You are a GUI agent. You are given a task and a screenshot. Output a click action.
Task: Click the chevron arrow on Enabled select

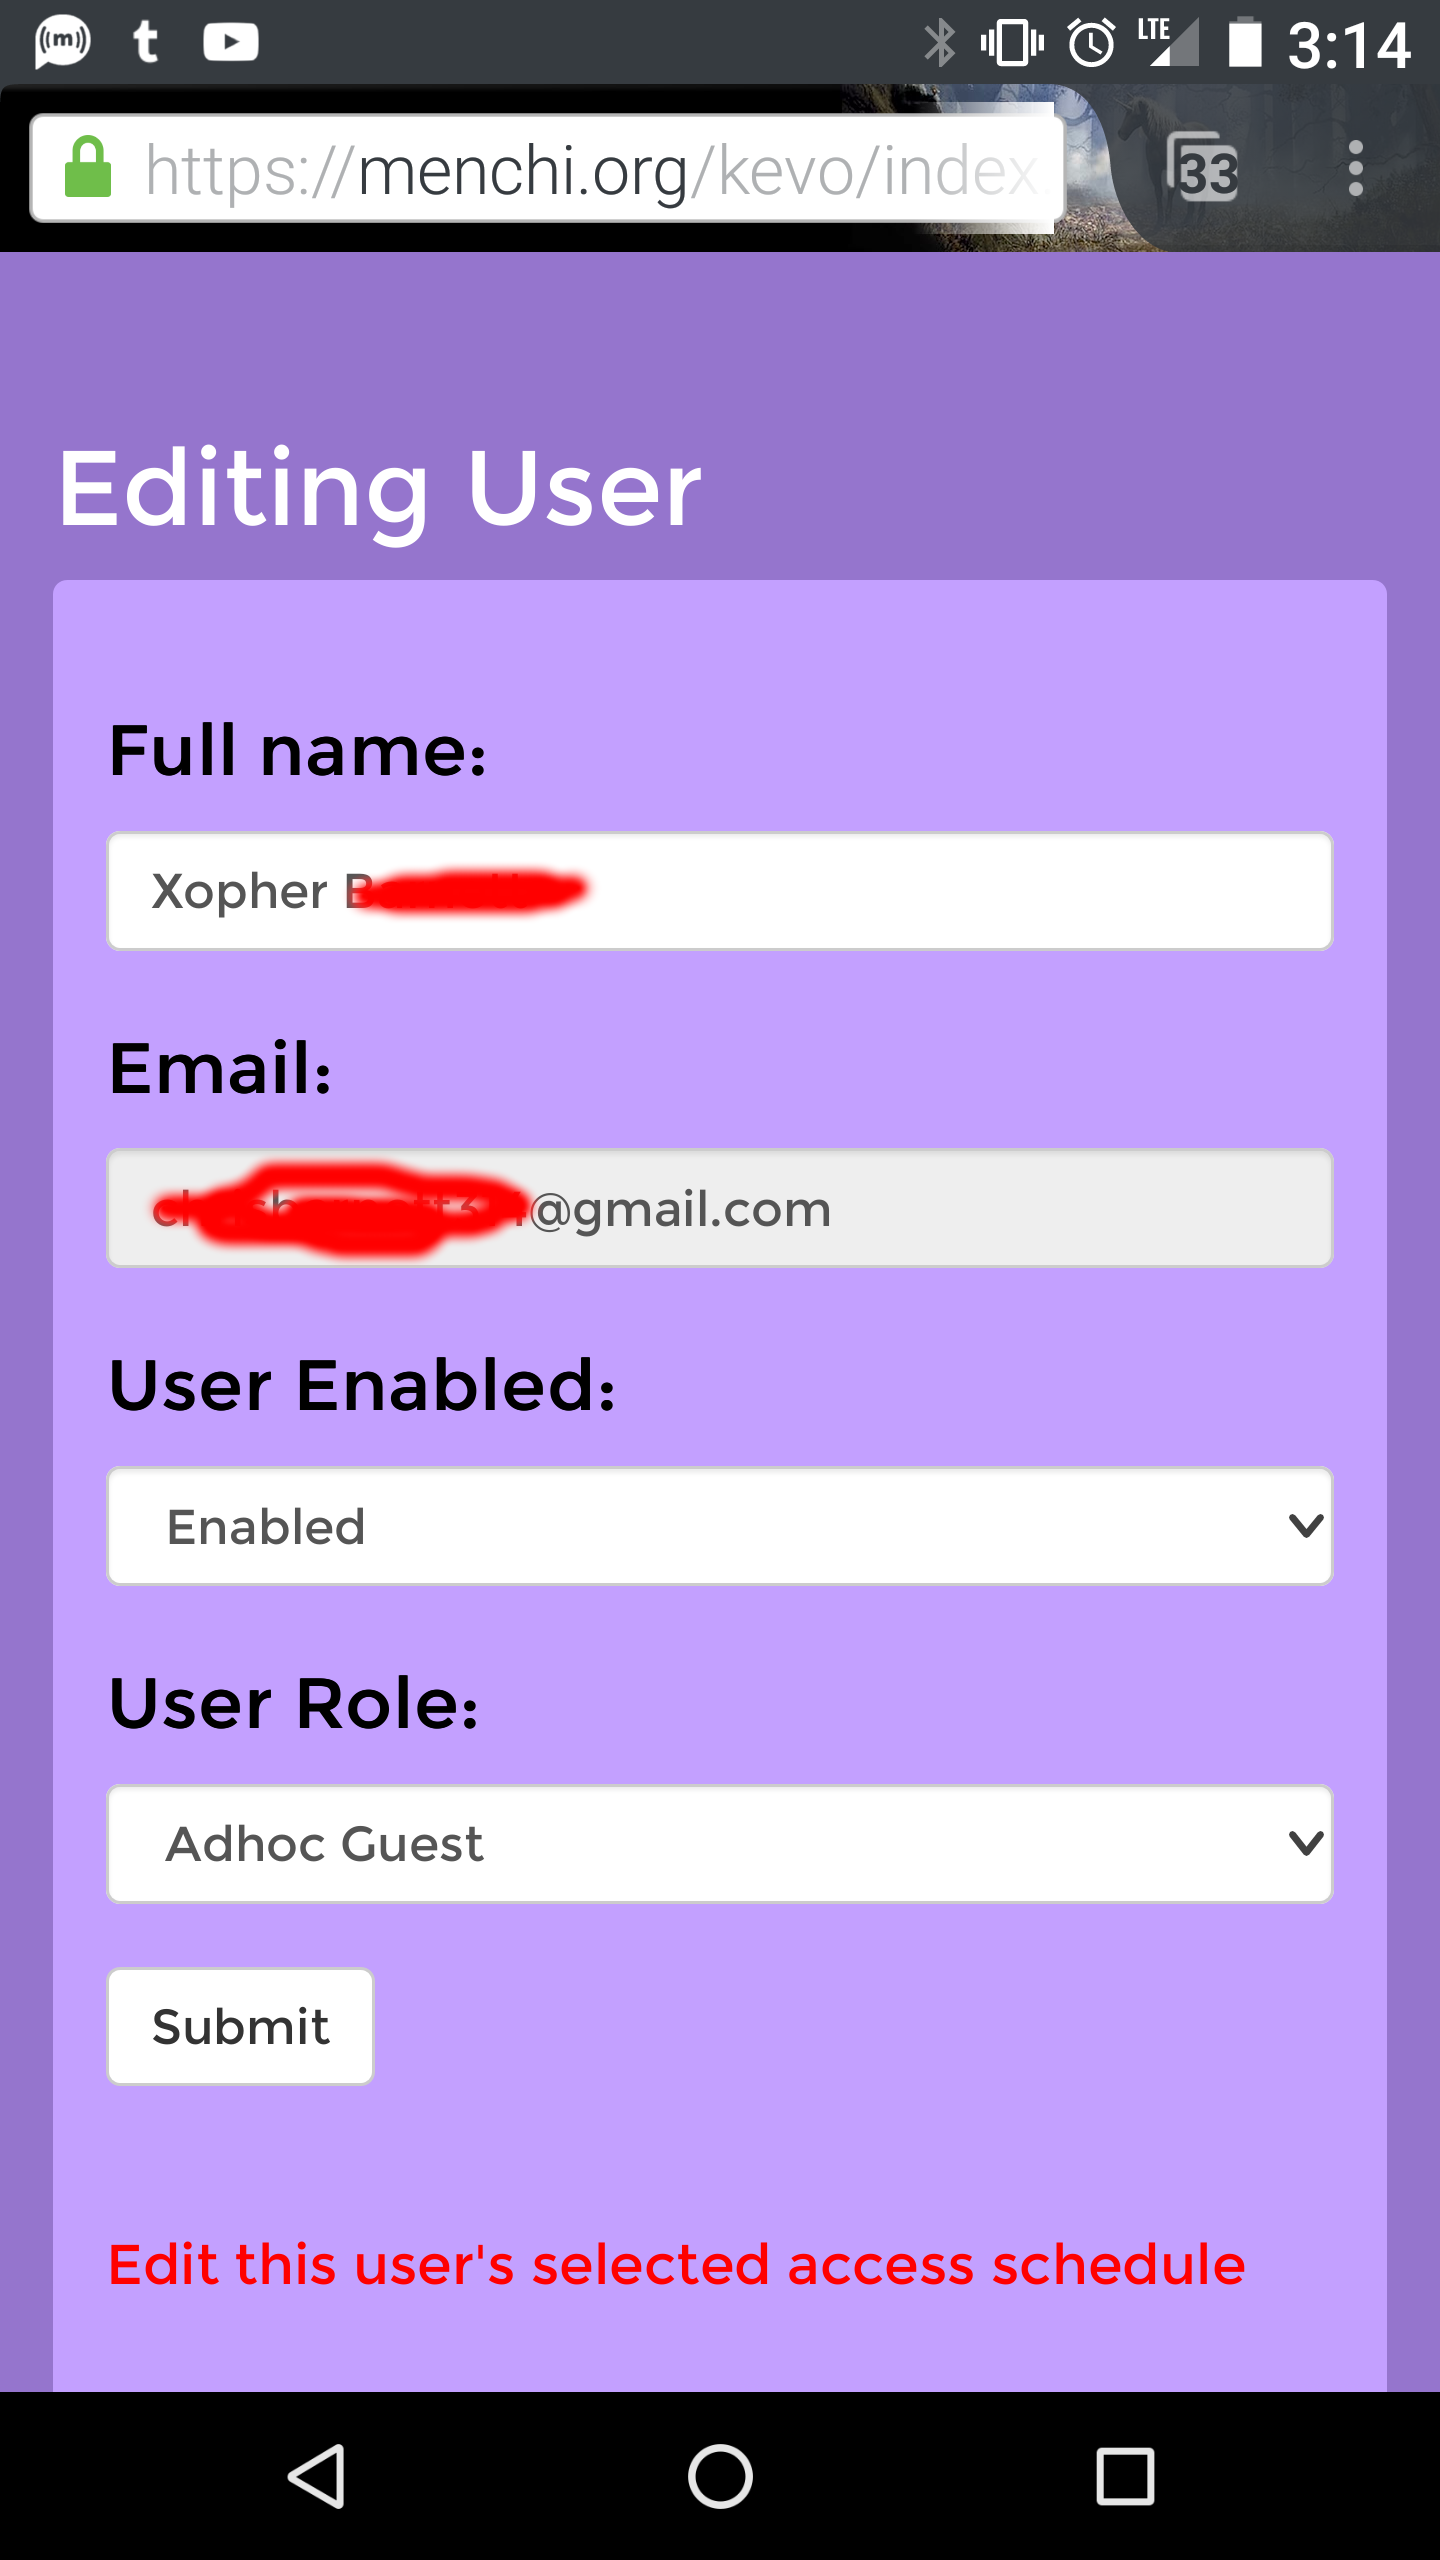pyautogui.click(x=1305, y=1526)
